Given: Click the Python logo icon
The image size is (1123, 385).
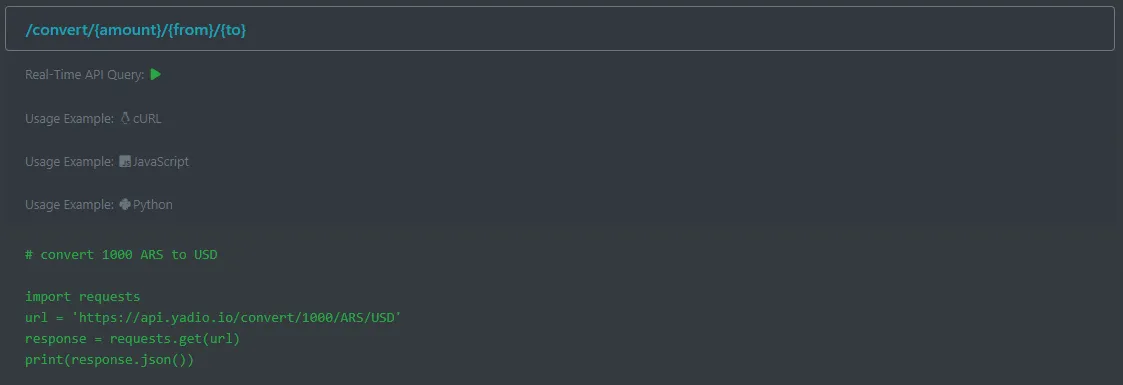Looking at the screenshot, I should click(125, 204).
